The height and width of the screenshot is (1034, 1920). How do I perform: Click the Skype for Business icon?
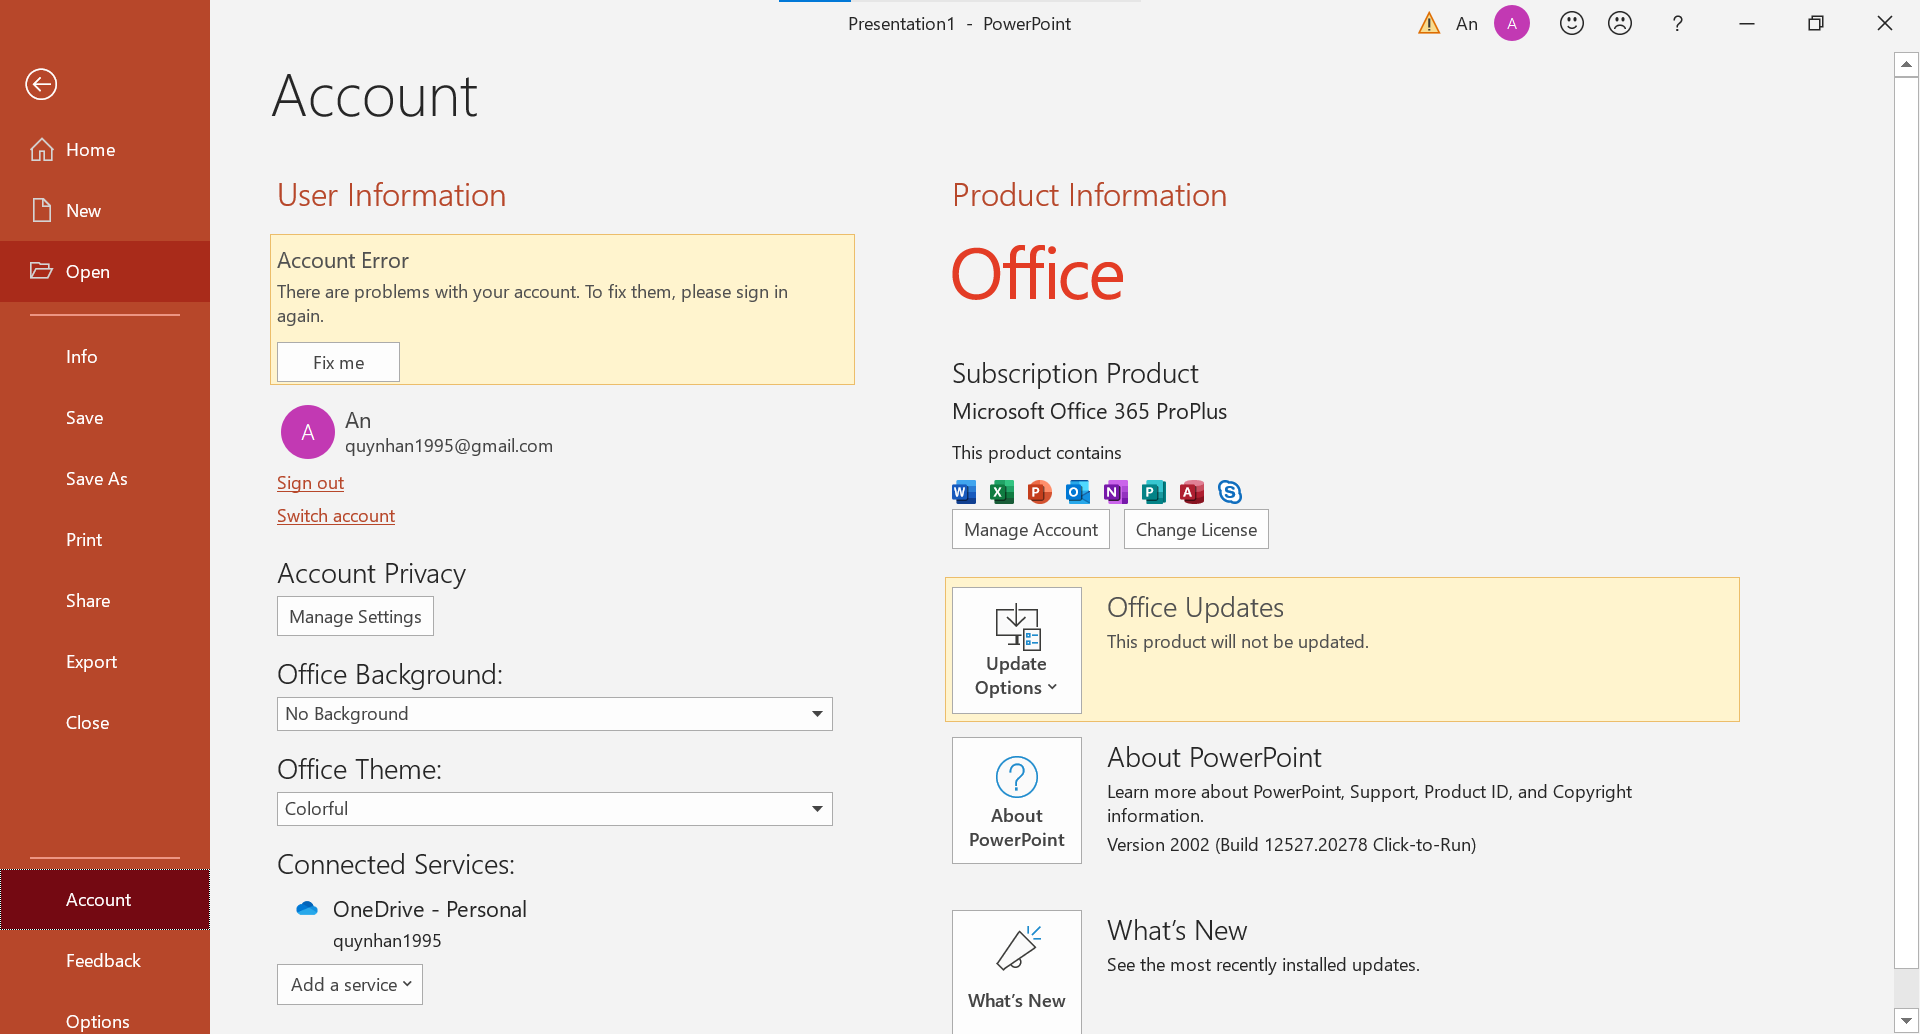pos(1230,492)
